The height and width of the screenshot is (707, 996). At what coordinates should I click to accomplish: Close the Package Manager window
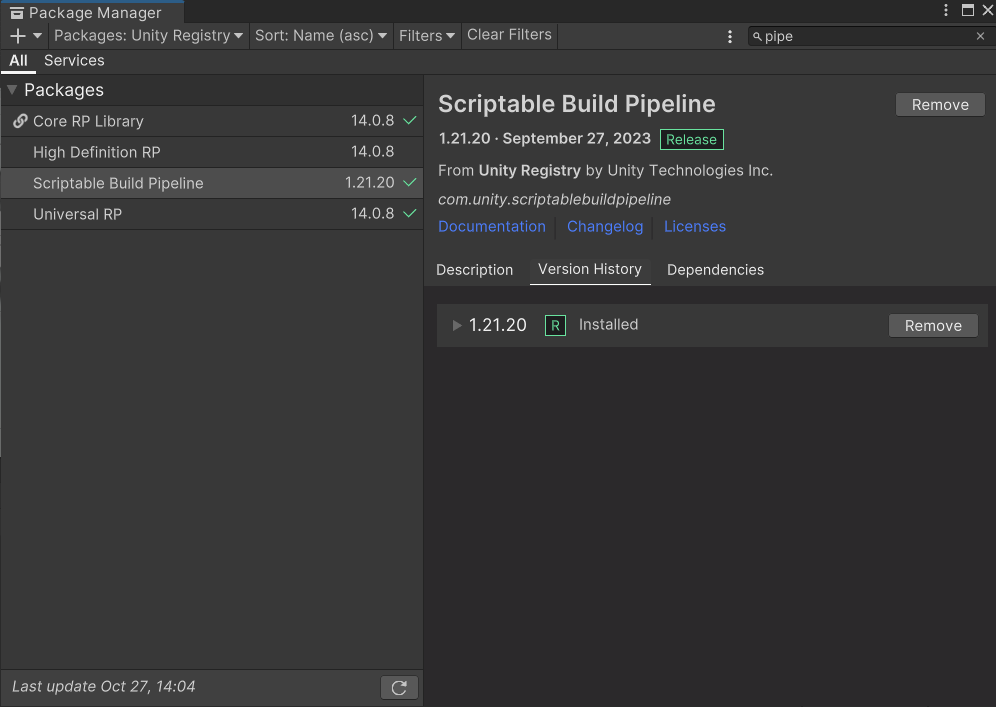pyautogui.click(x=988, y=10)
